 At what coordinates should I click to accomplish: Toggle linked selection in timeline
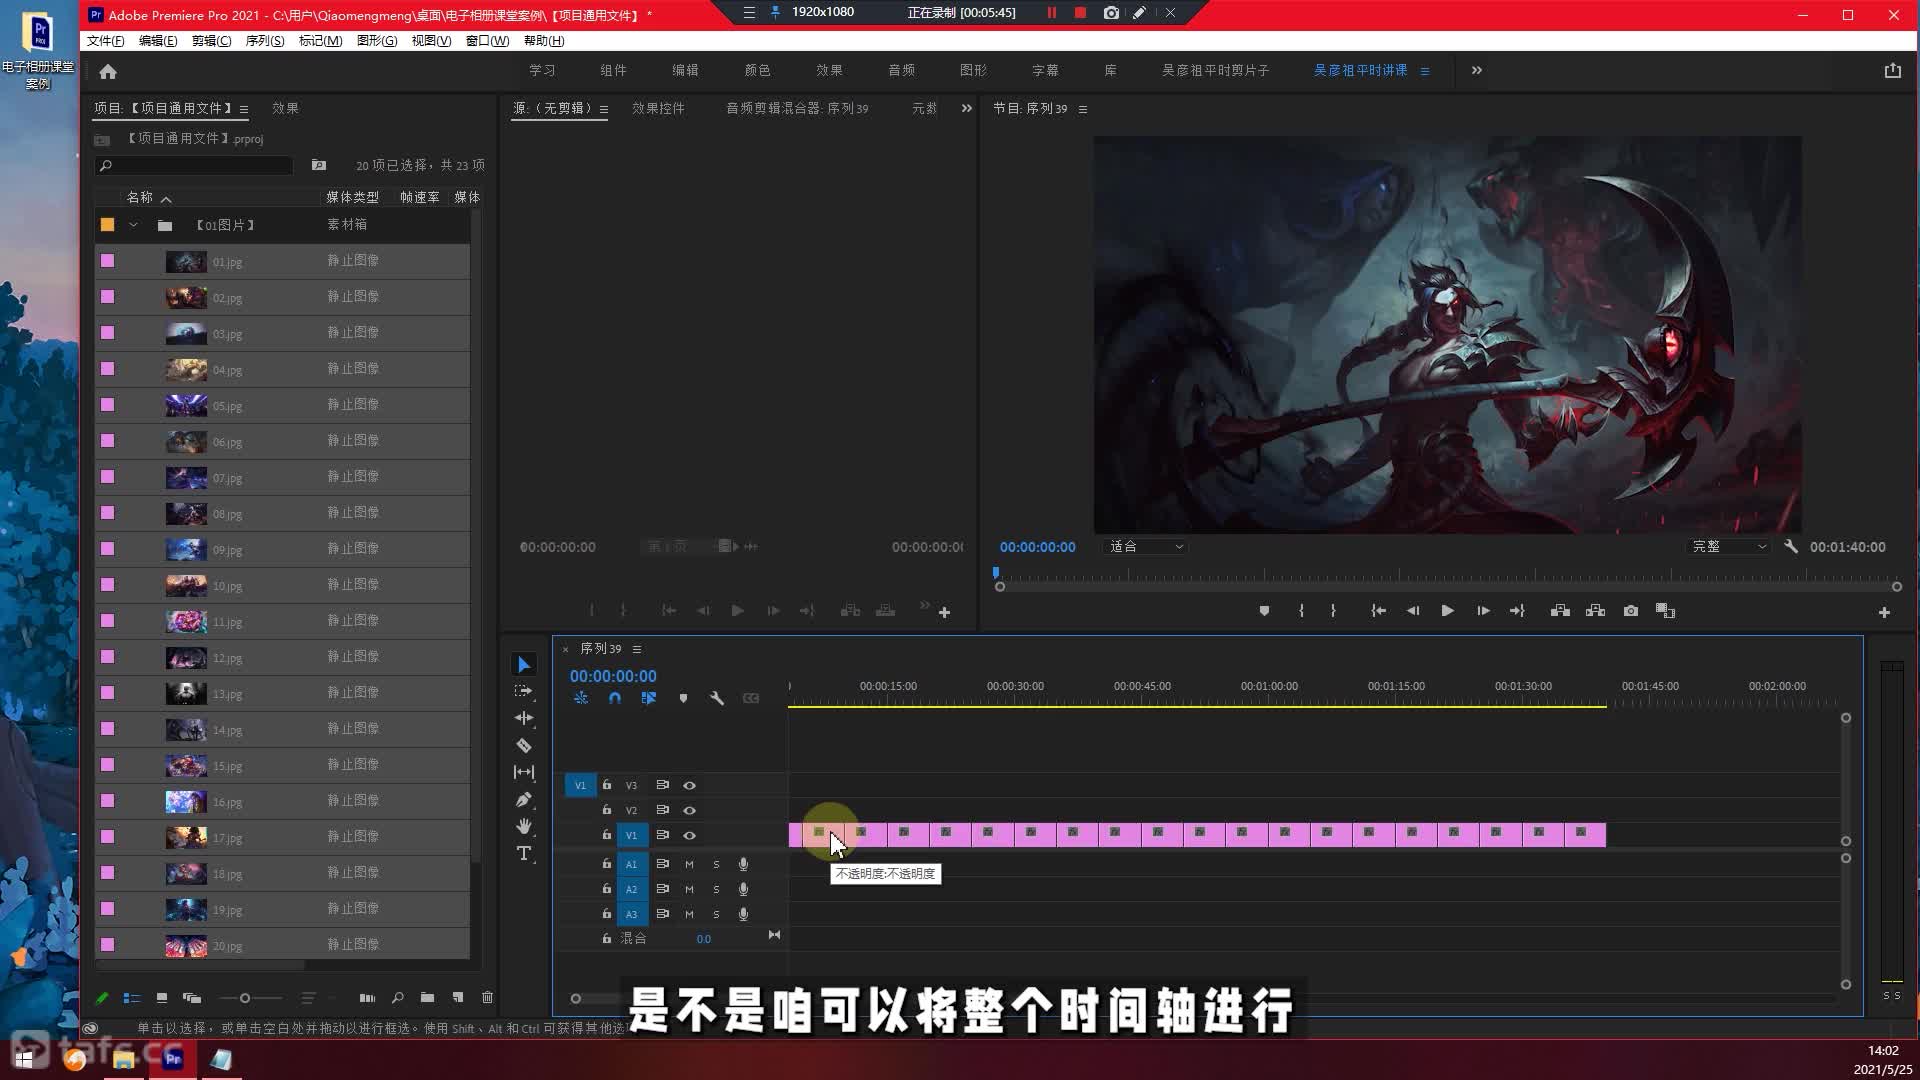[649, 698]
